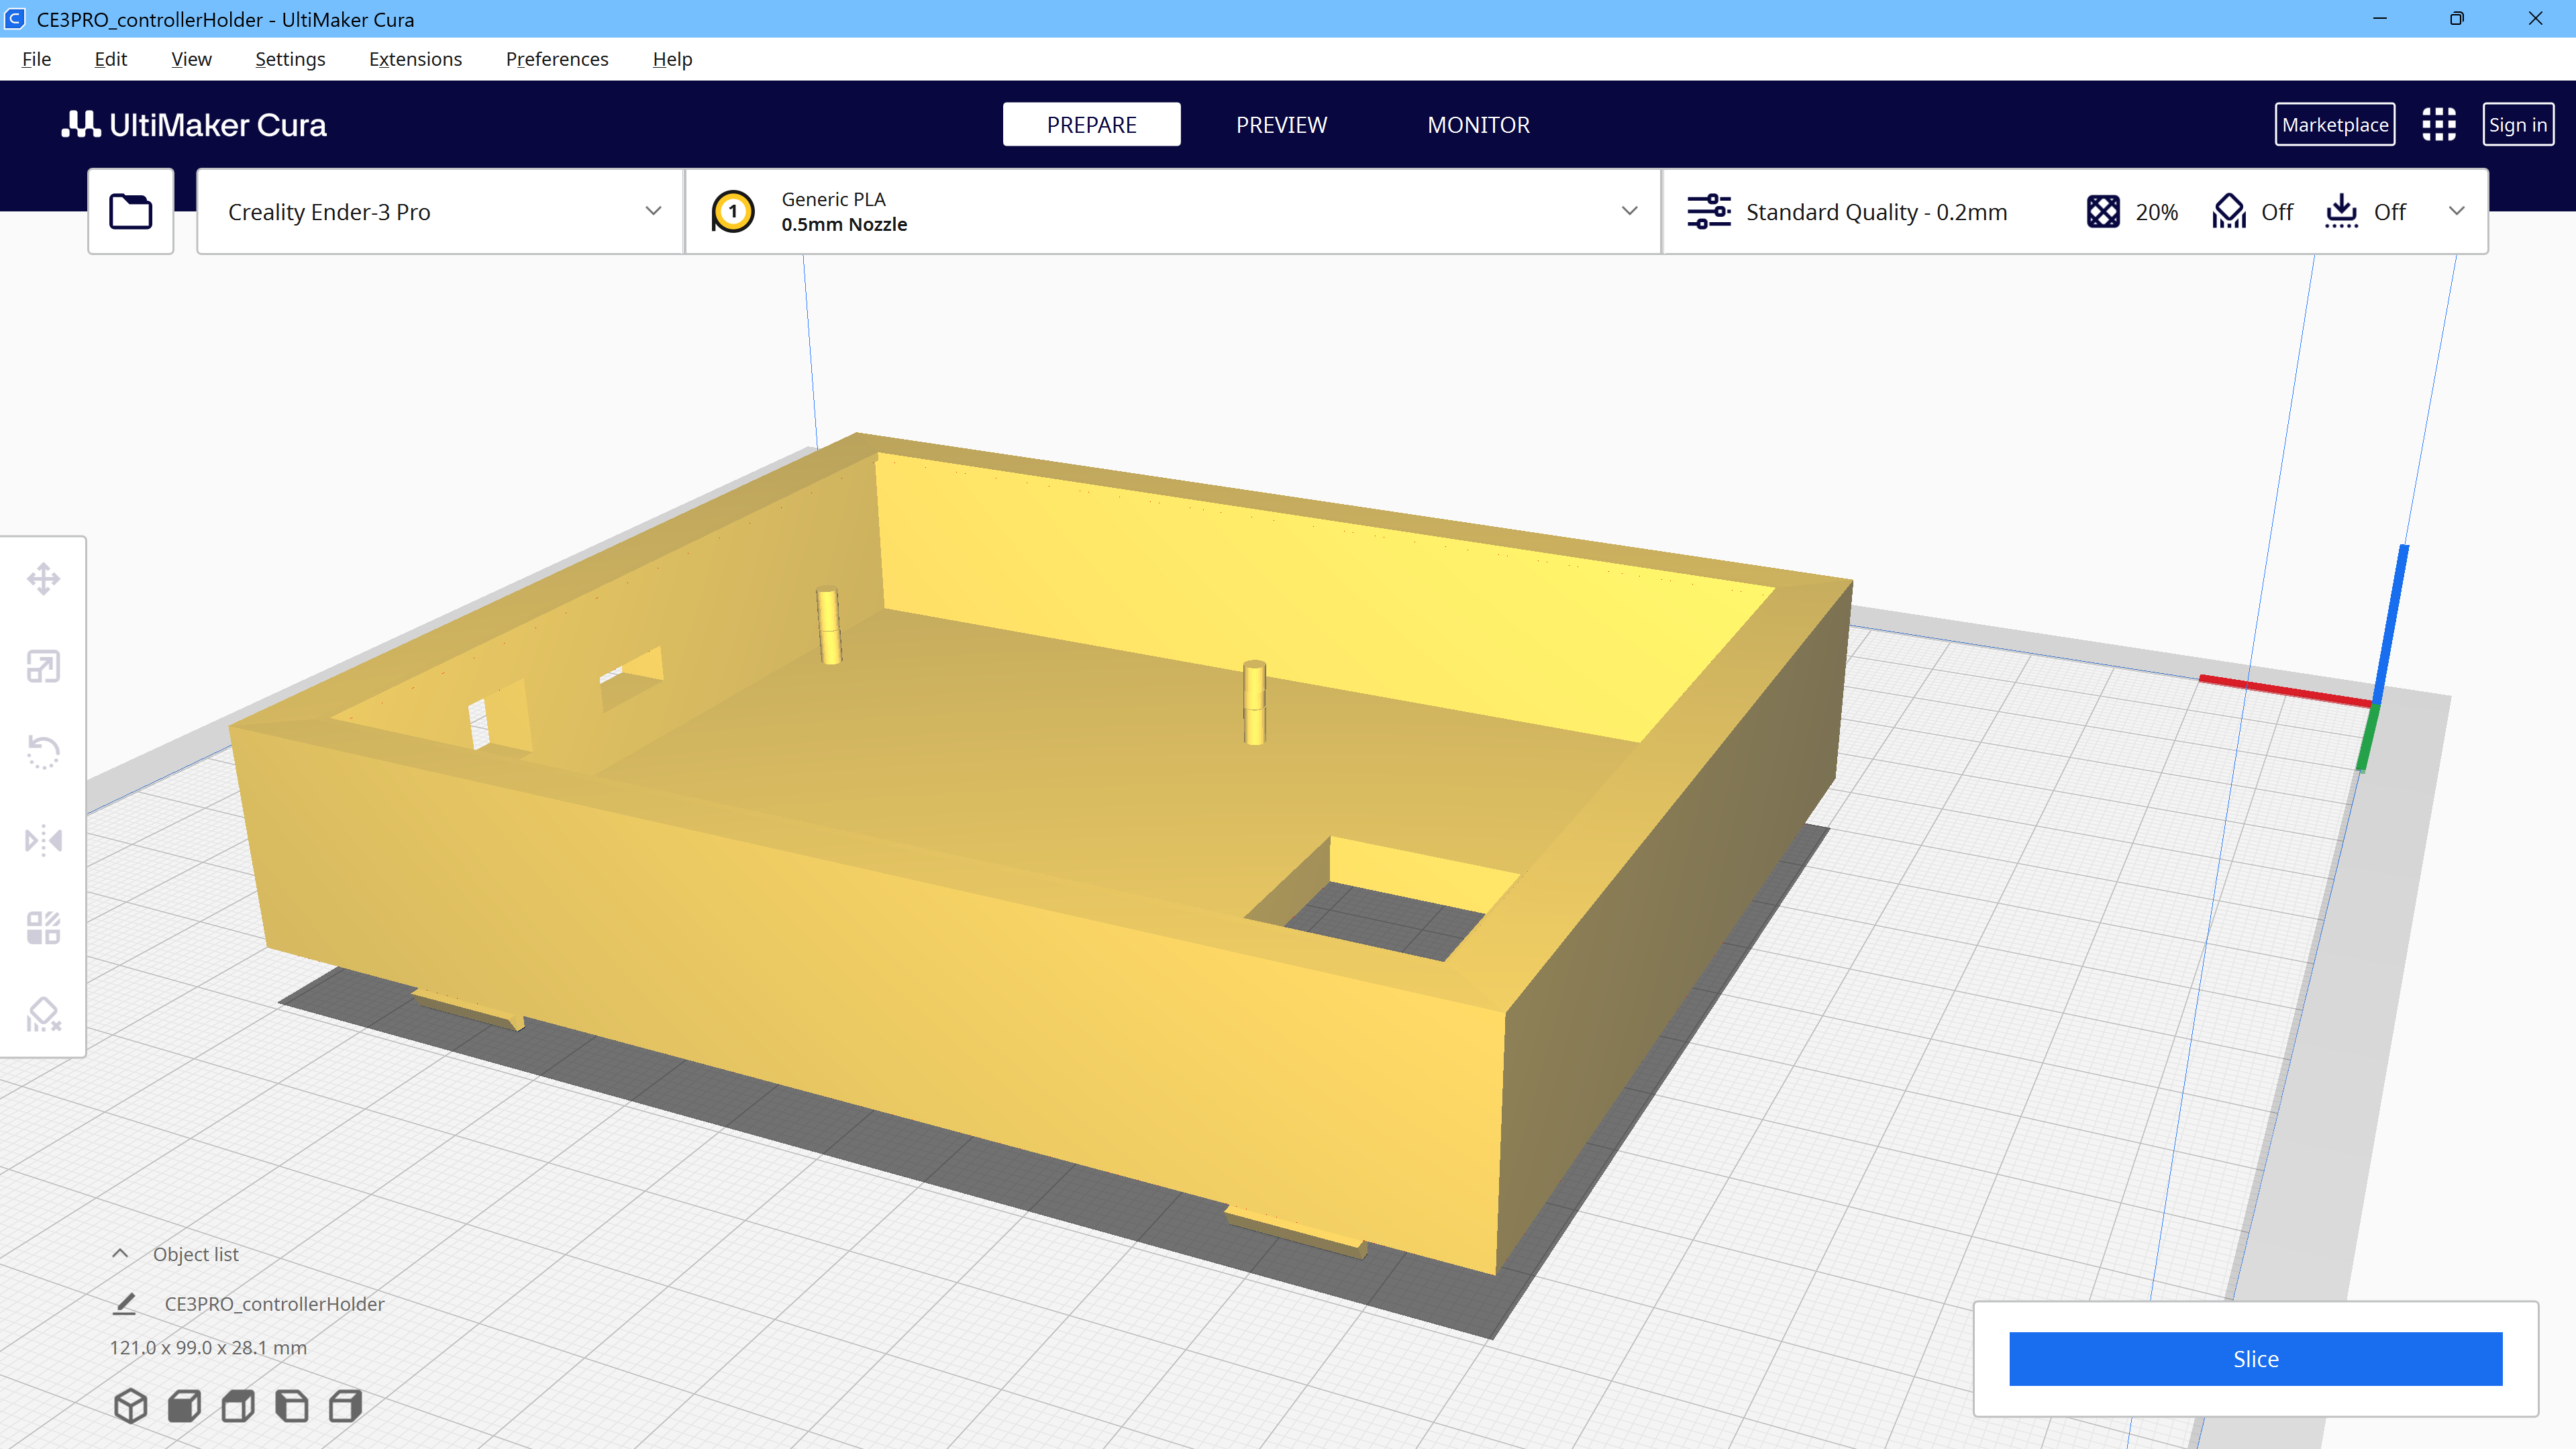Open the Marketplace button
The image size is (2576, 1449).
point(2334,125)
